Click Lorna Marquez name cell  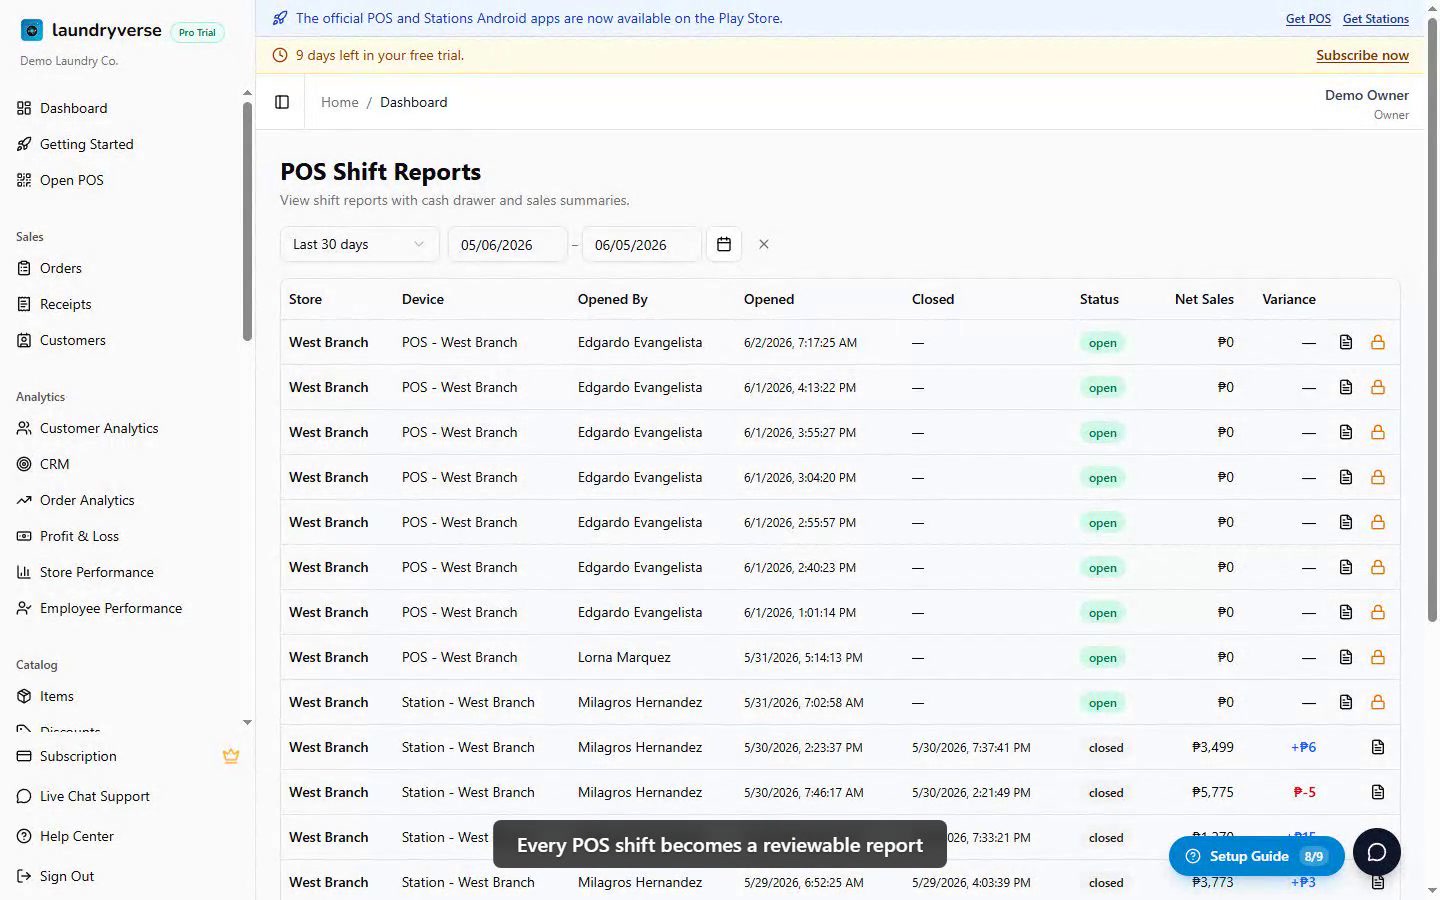point(624,657)
